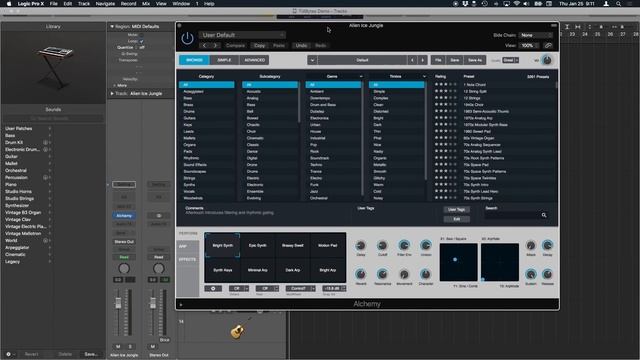Go to the previous plugin setting arrow
The image size is (640, 360).
tap(205, 45)
